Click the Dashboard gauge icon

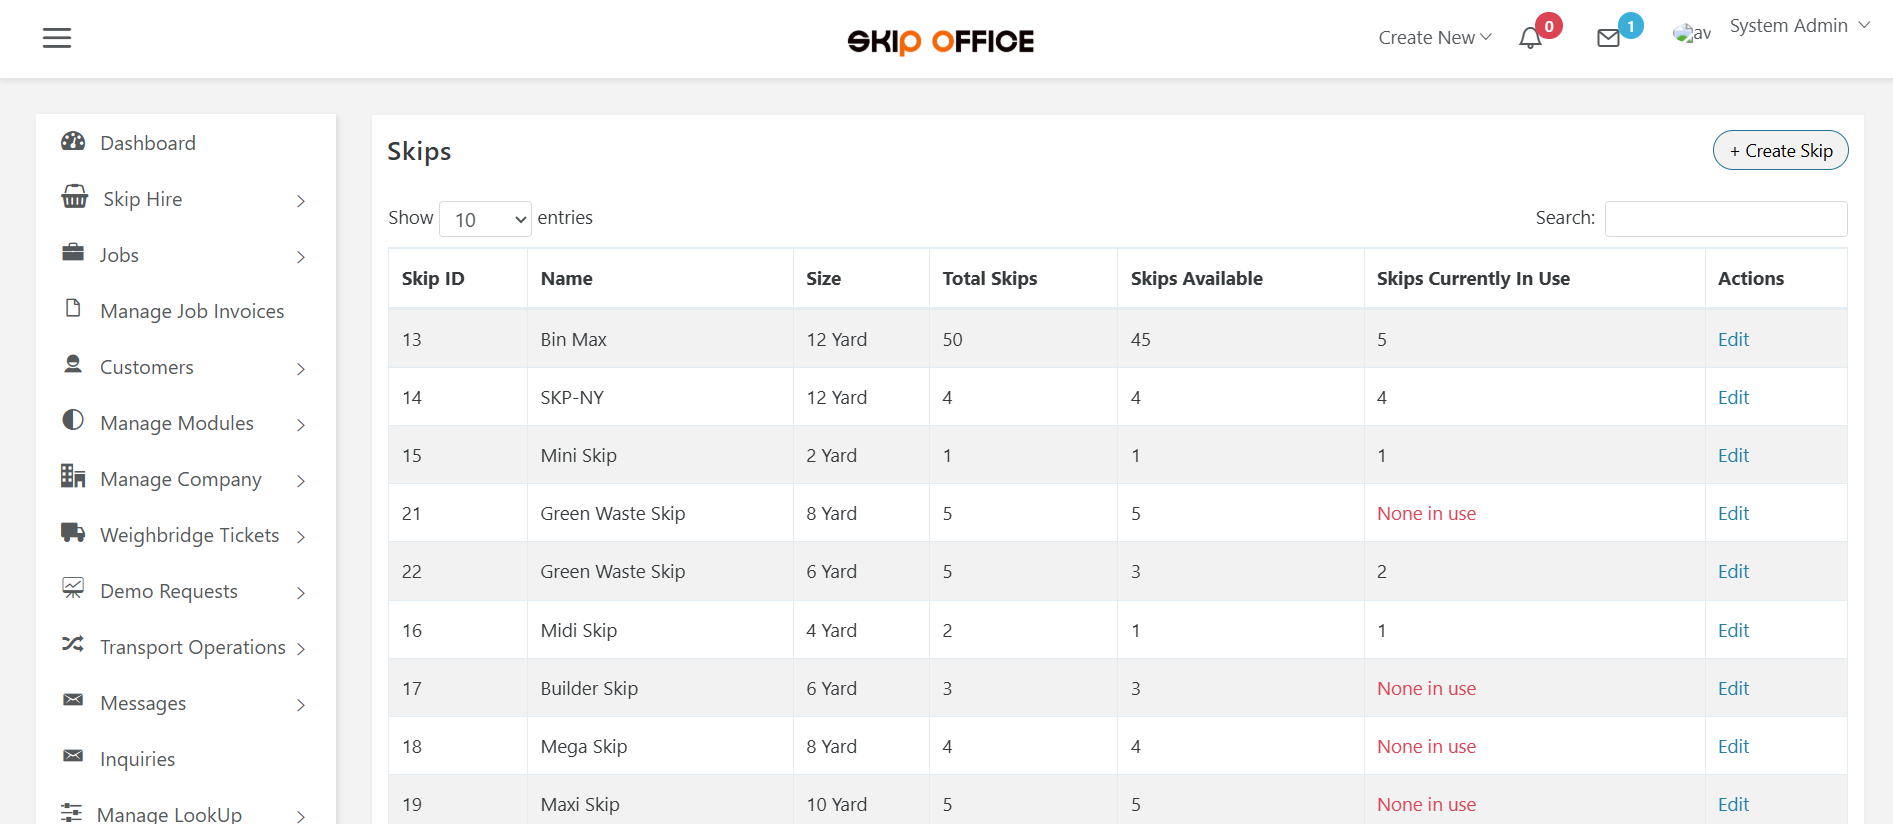pos(73,142)
